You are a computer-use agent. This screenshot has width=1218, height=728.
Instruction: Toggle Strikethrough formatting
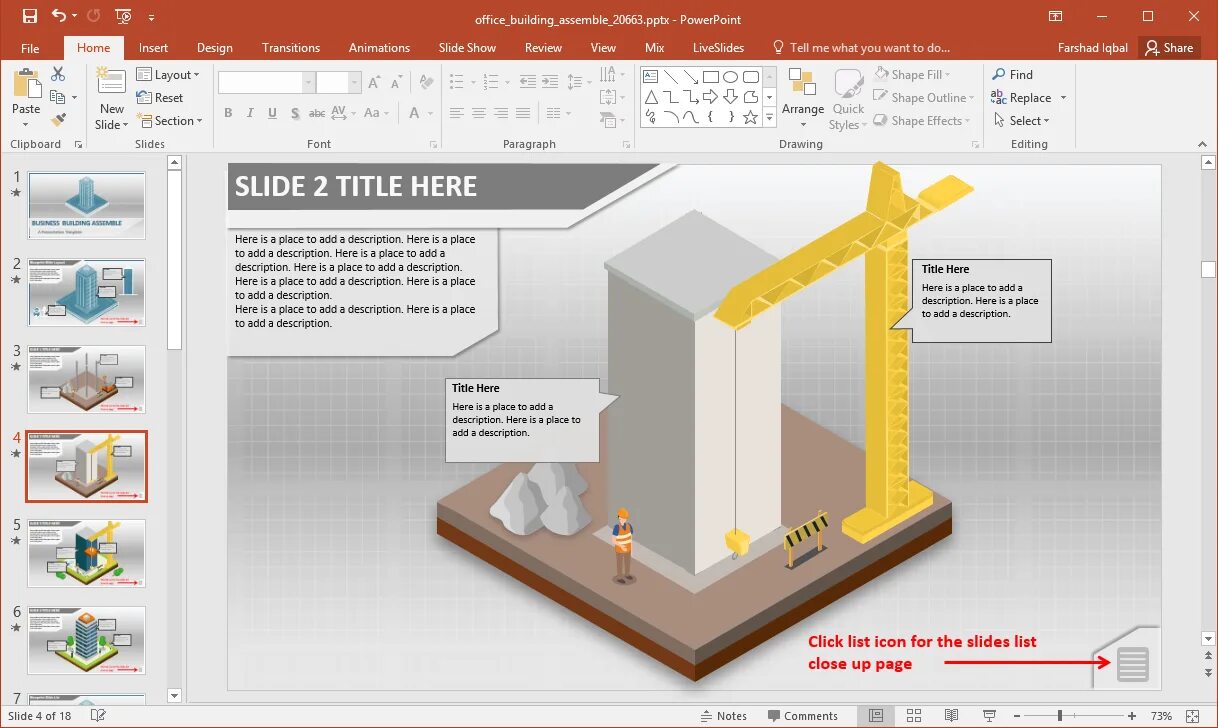(318, 113)
